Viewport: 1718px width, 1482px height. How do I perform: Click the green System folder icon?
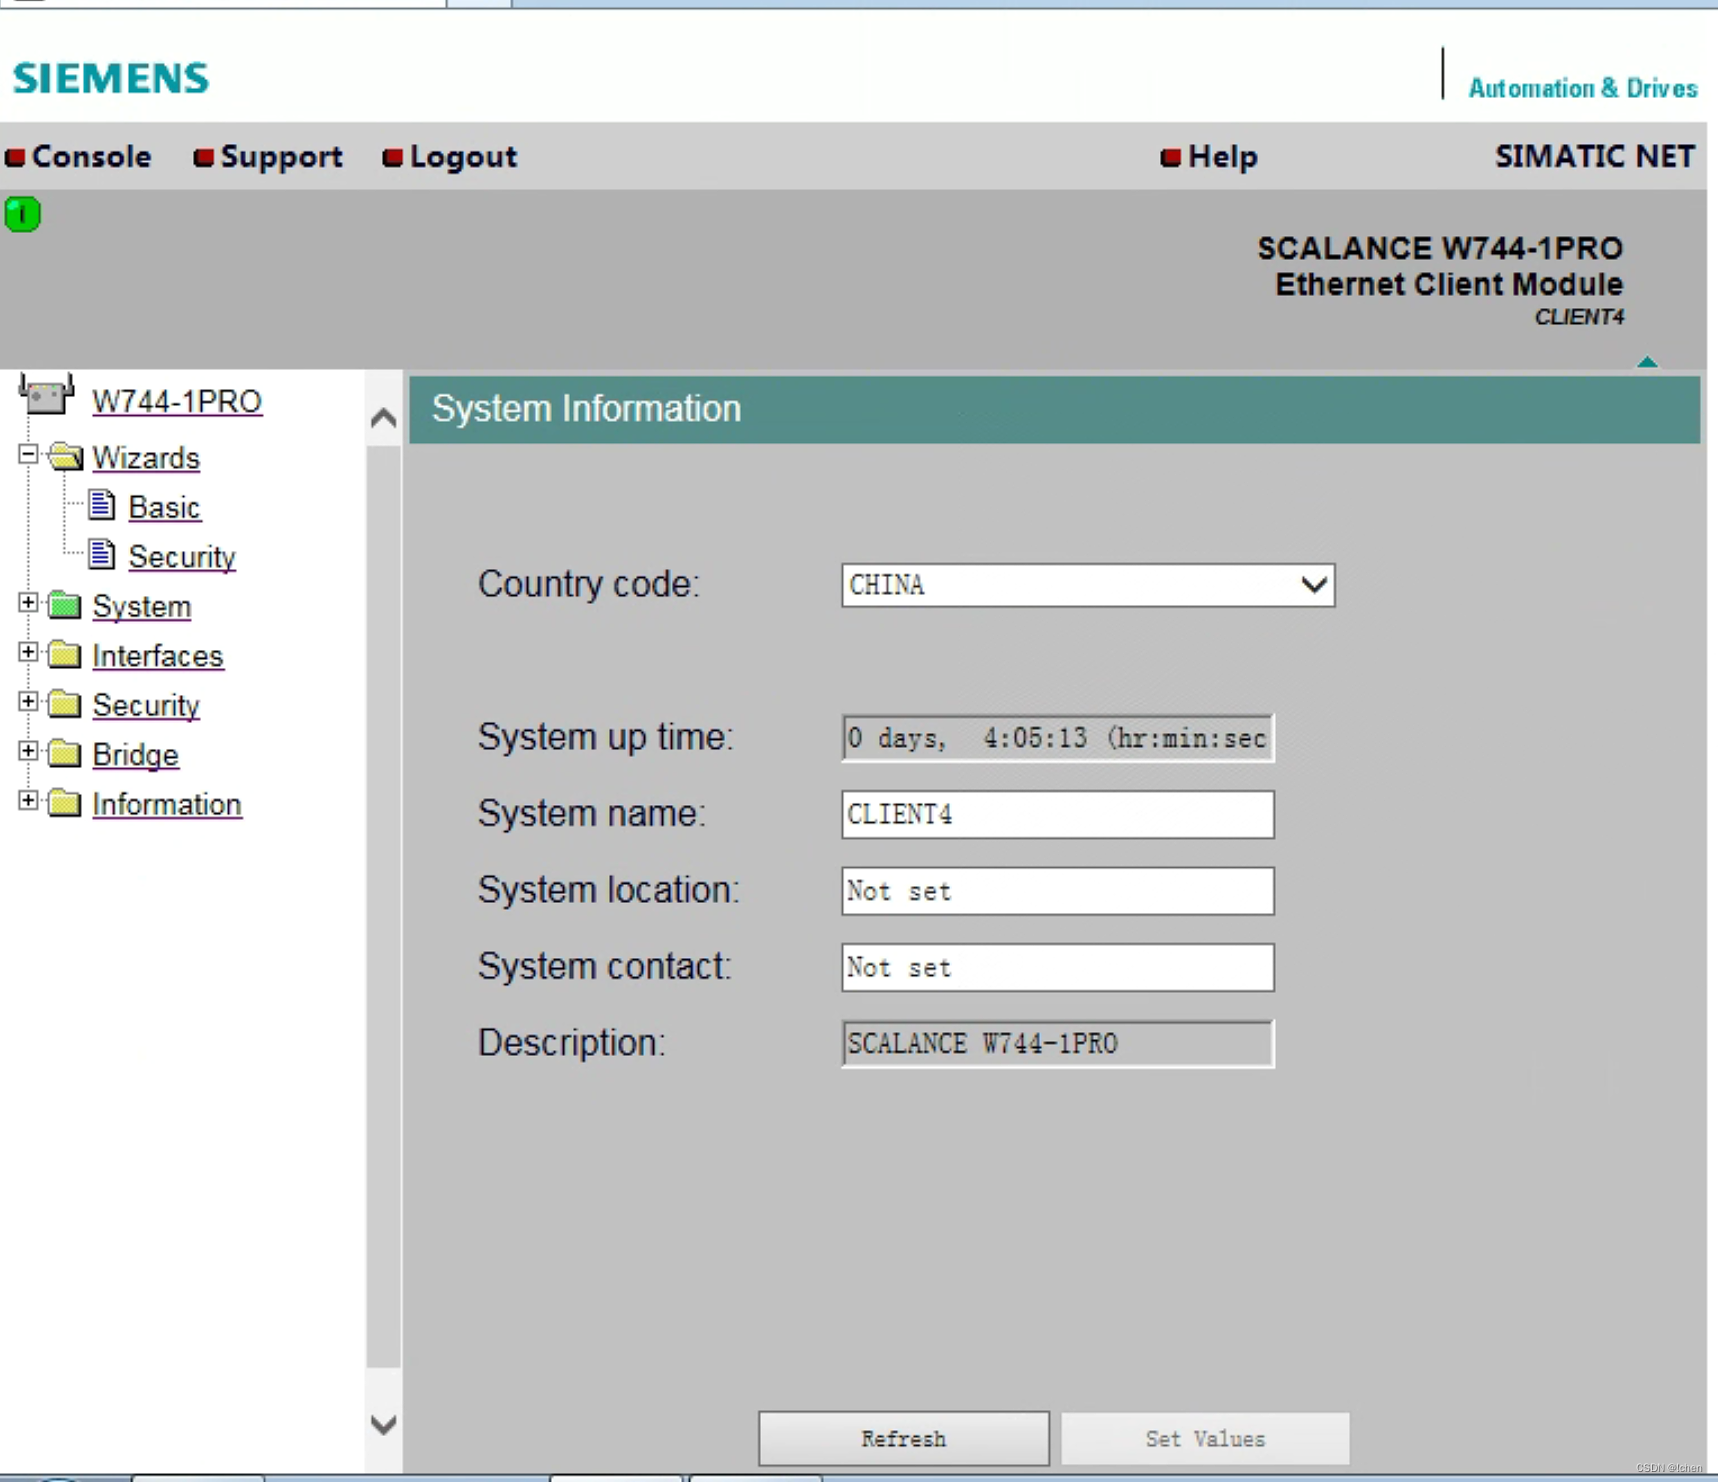[65, 605]
